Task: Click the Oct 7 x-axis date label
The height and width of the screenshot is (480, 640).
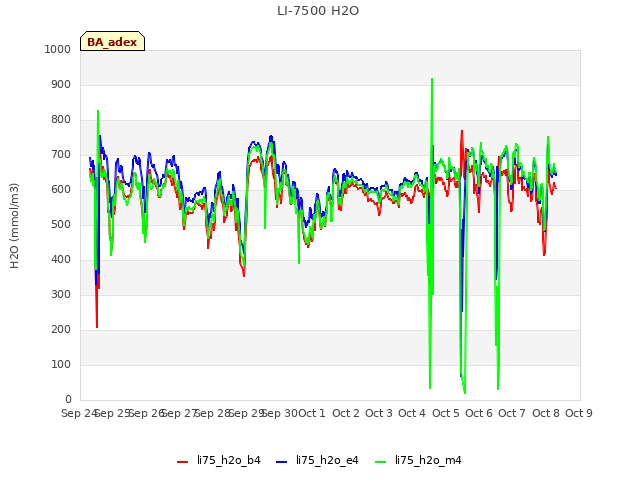Action: tap(512, 413)
